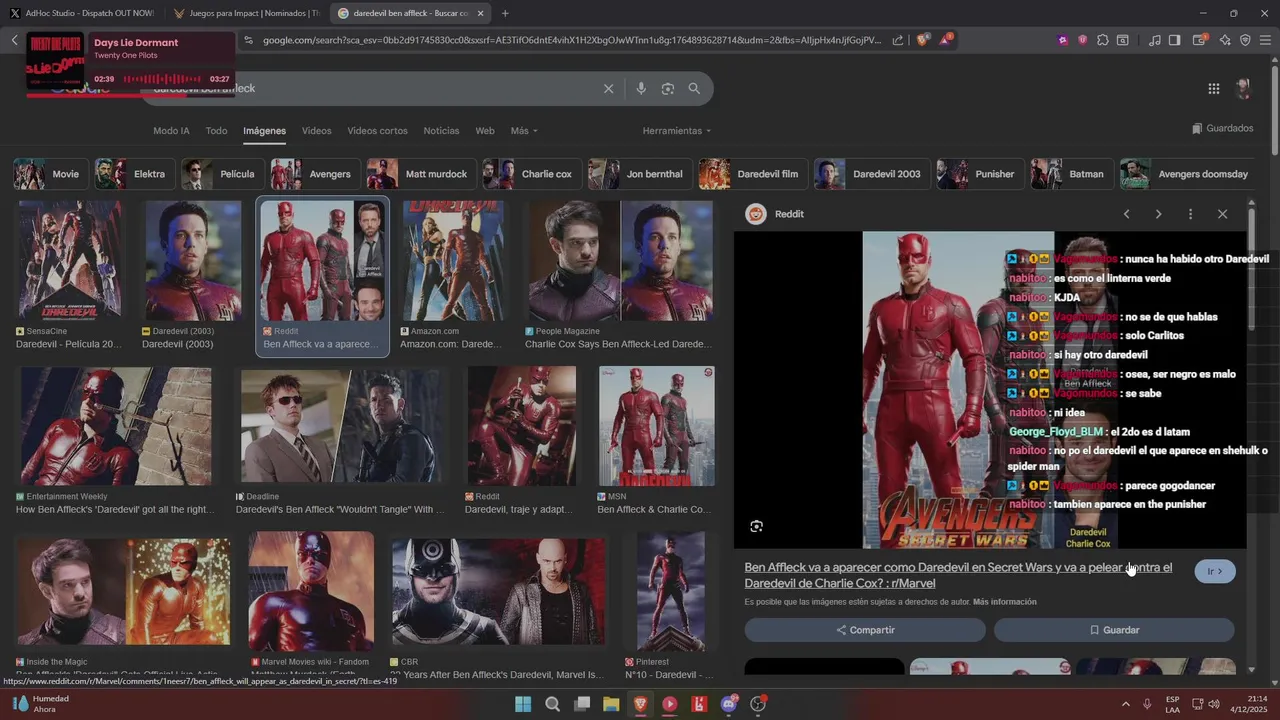Expand hidden system tray icons
This screenshot has height=720, width=1280.
tap(1126, 704)
